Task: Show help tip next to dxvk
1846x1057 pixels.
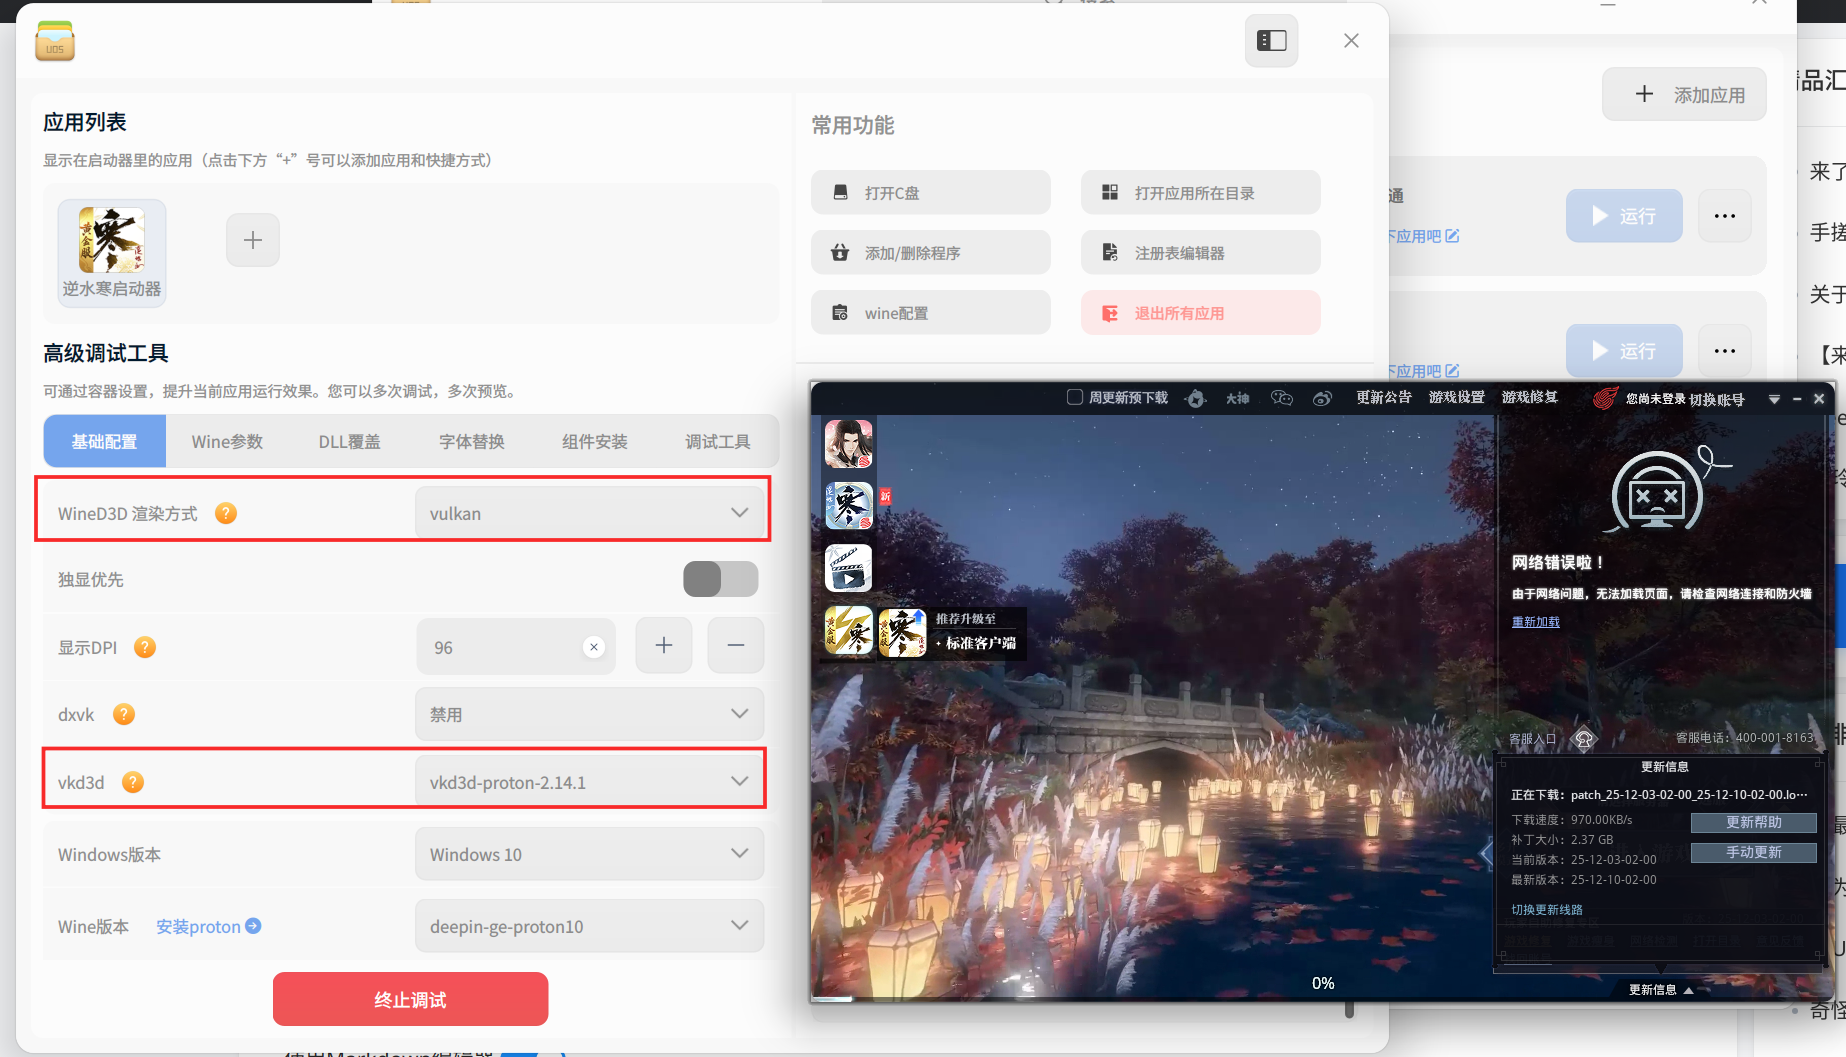Action: click(124, 714)
